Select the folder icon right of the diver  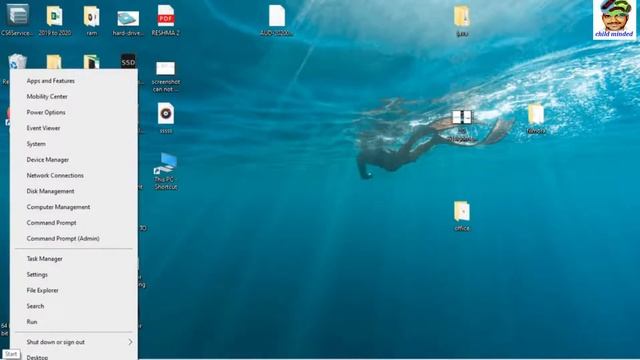coord(536,119)
